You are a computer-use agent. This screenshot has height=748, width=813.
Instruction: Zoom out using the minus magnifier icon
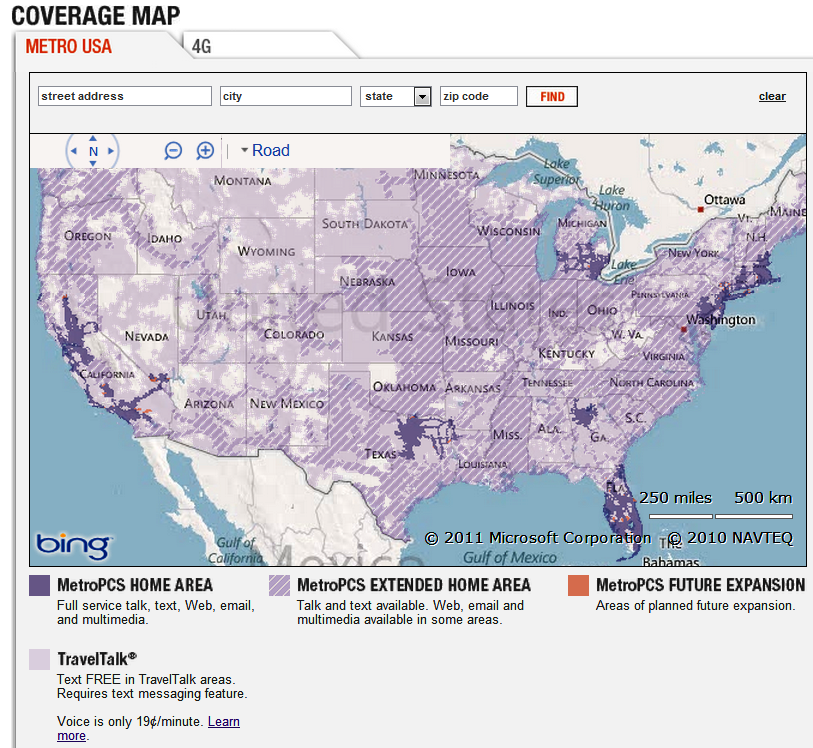173,151
